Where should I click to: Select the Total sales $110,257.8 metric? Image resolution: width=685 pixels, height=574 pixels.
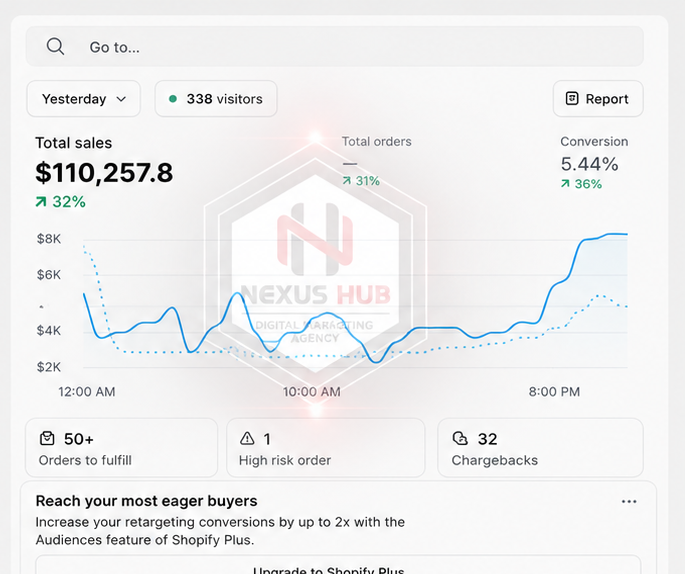point(104,173)
